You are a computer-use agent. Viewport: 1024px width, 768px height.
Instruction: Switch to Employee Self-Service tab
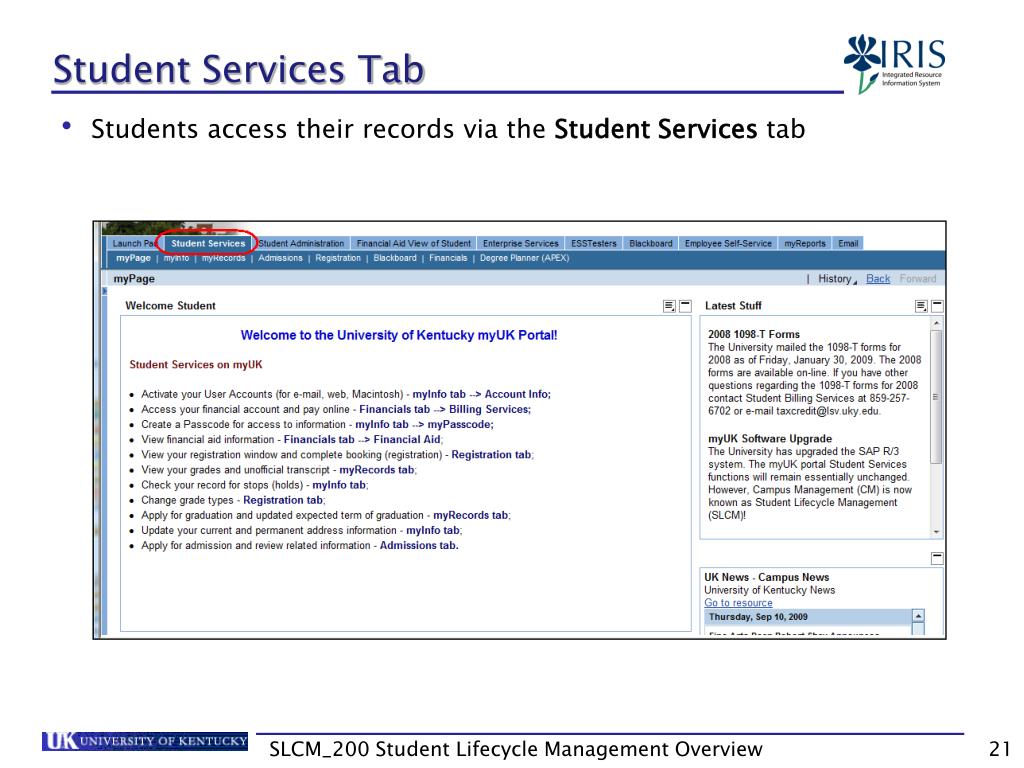(728, 243)
